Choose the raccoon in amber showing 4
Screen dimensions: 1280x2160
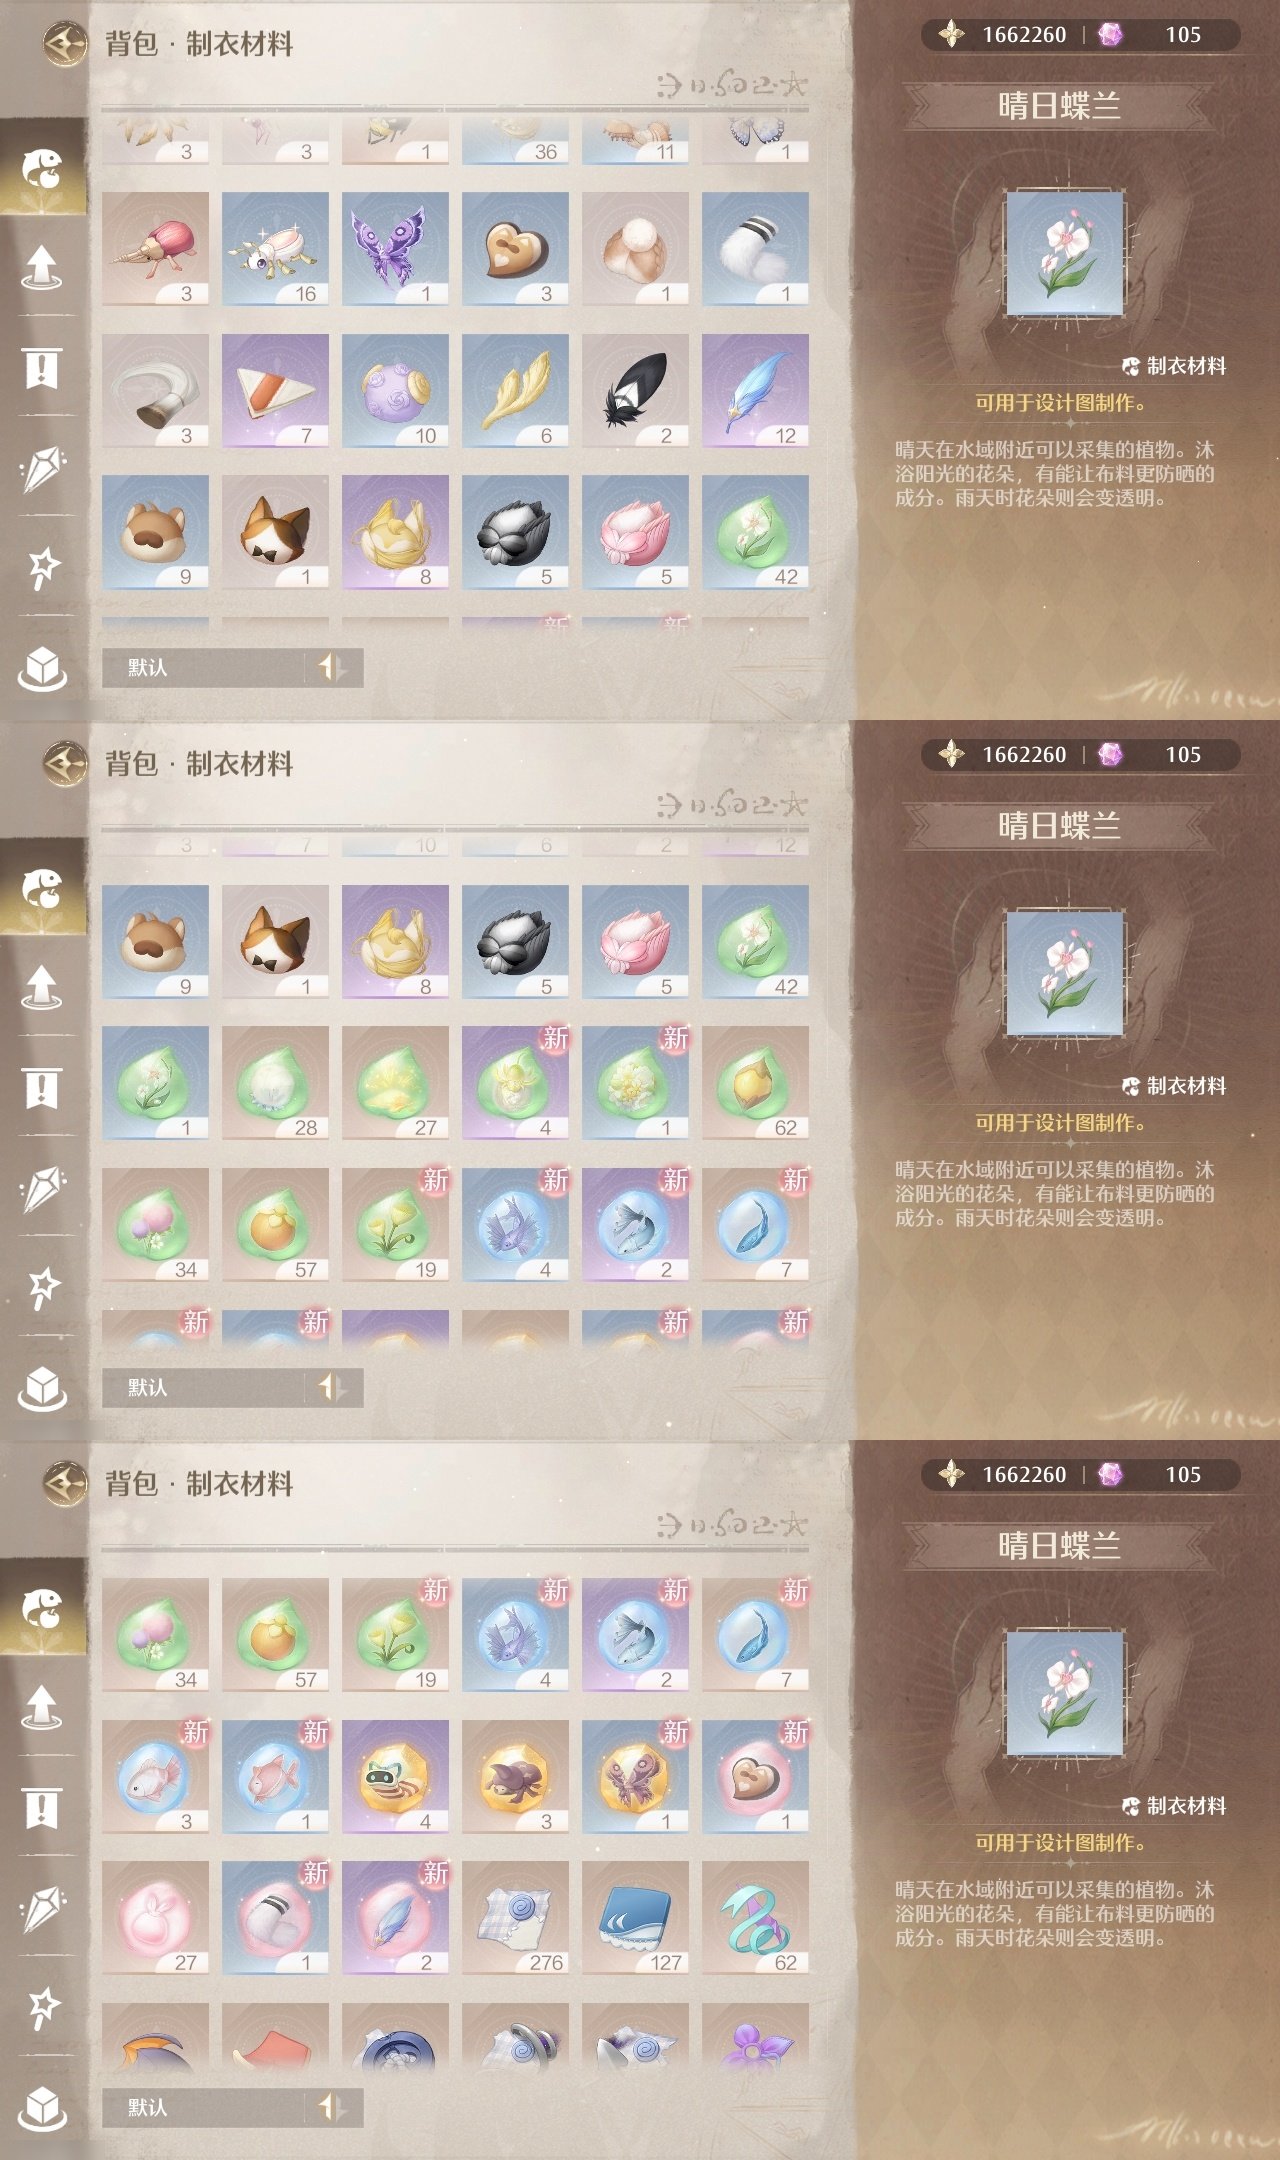click(395, 1777)
